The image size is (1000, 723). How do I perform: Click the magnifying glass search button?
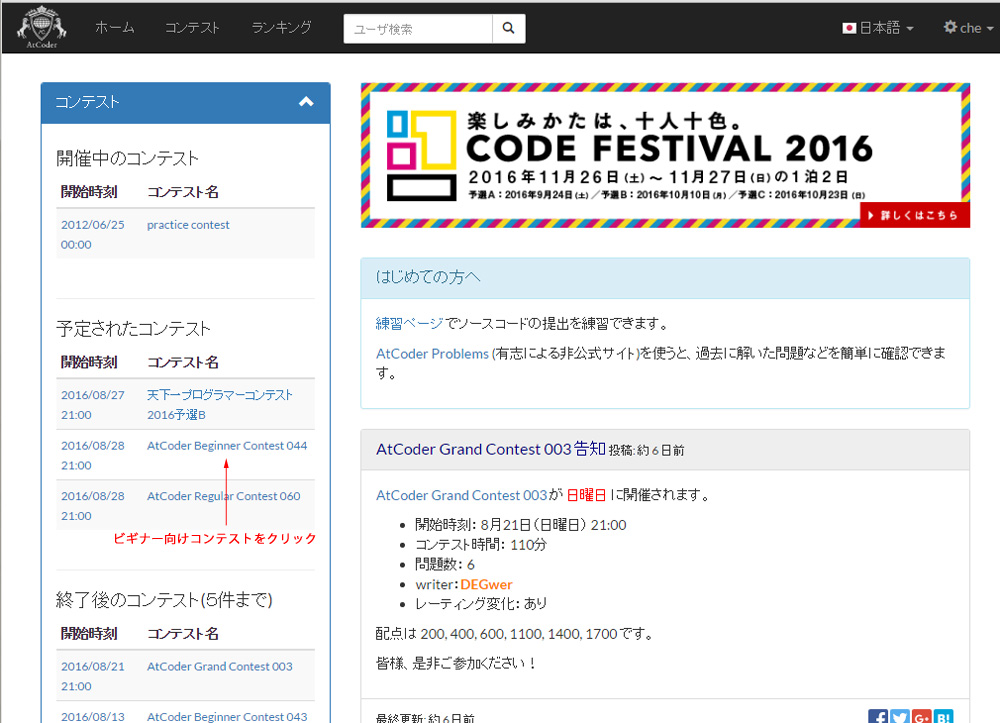pos(508,28)
